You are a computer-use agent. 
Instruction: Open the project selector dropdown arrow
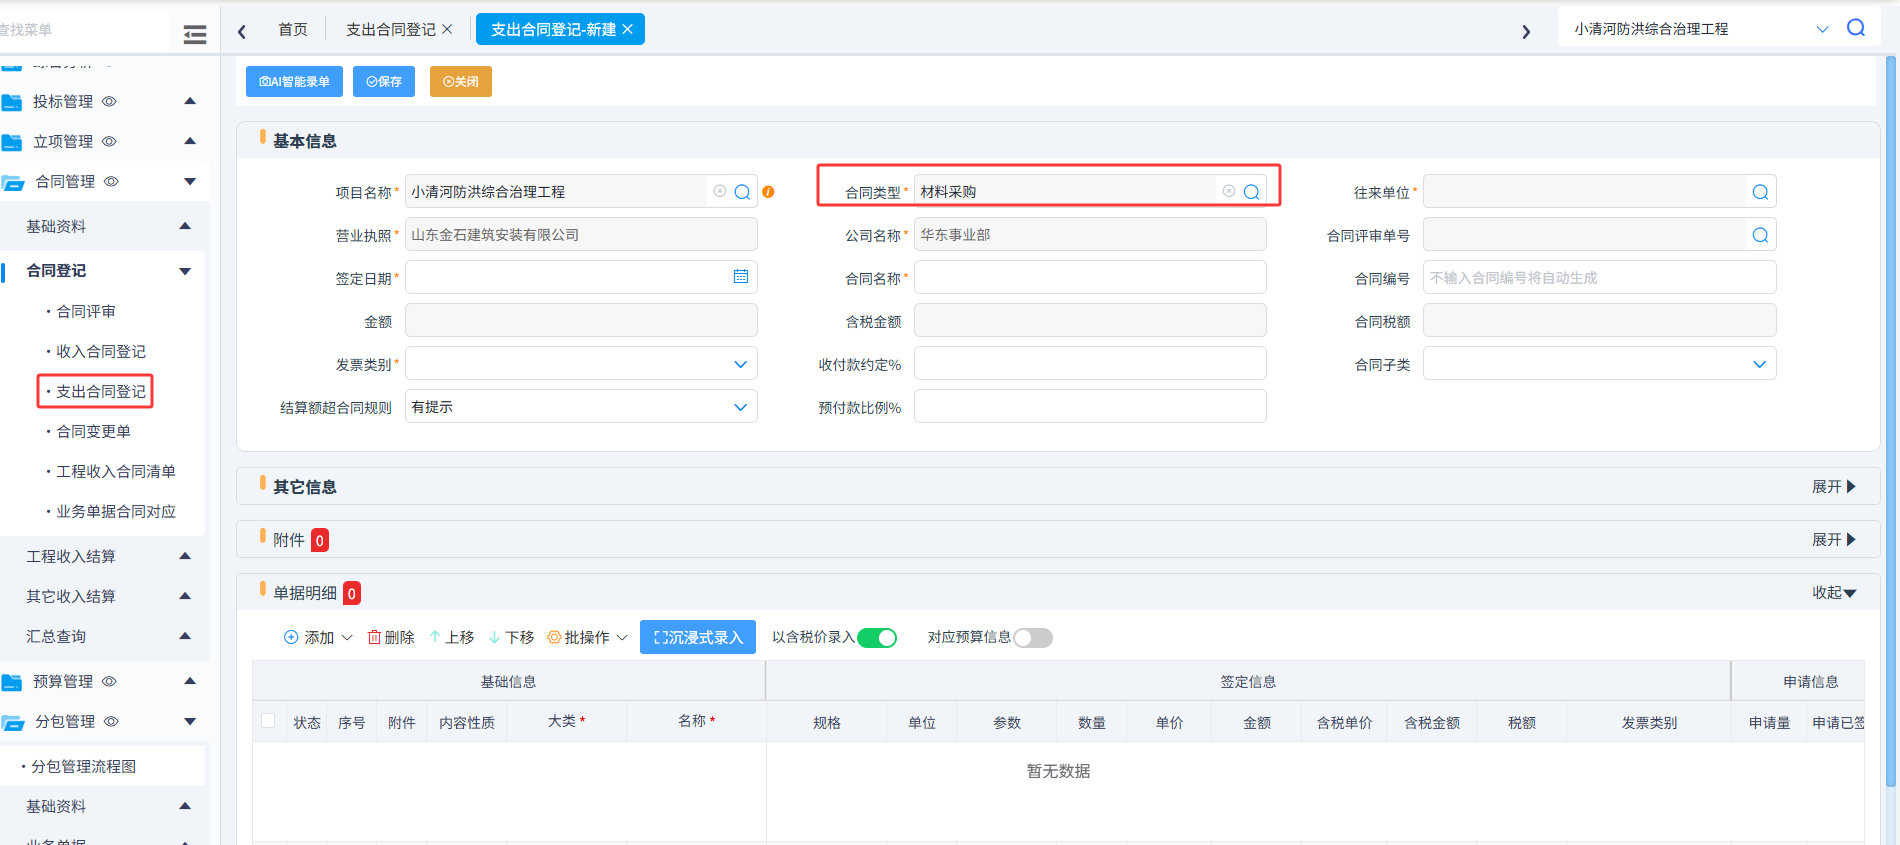[x=1822, y=29]
